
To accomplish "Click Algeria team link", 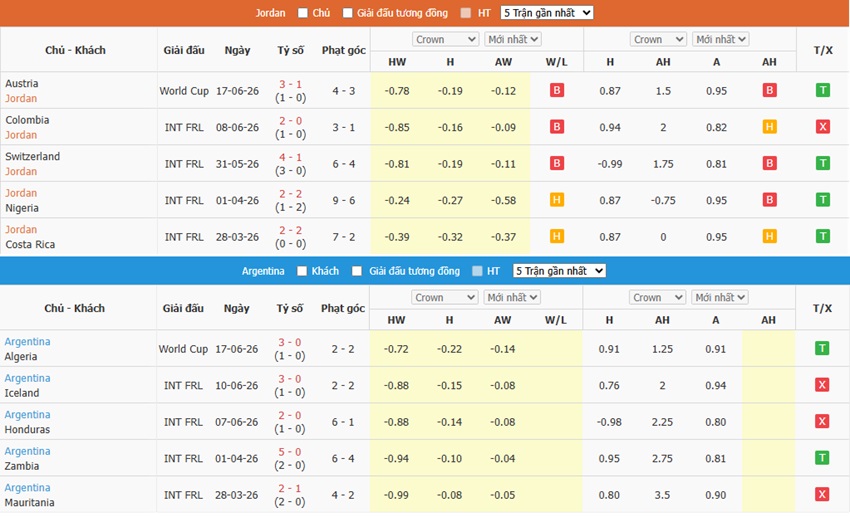I will pos(21,357).
